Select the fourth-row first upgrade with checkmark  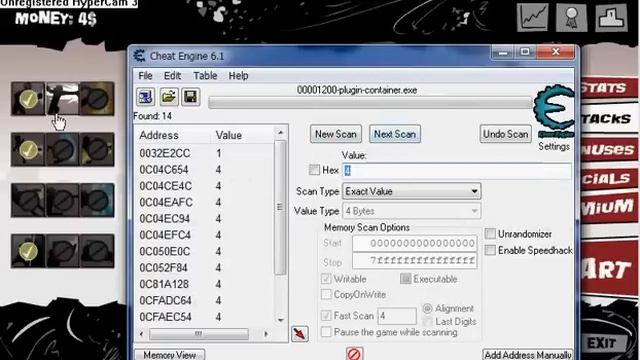(28, 251)
